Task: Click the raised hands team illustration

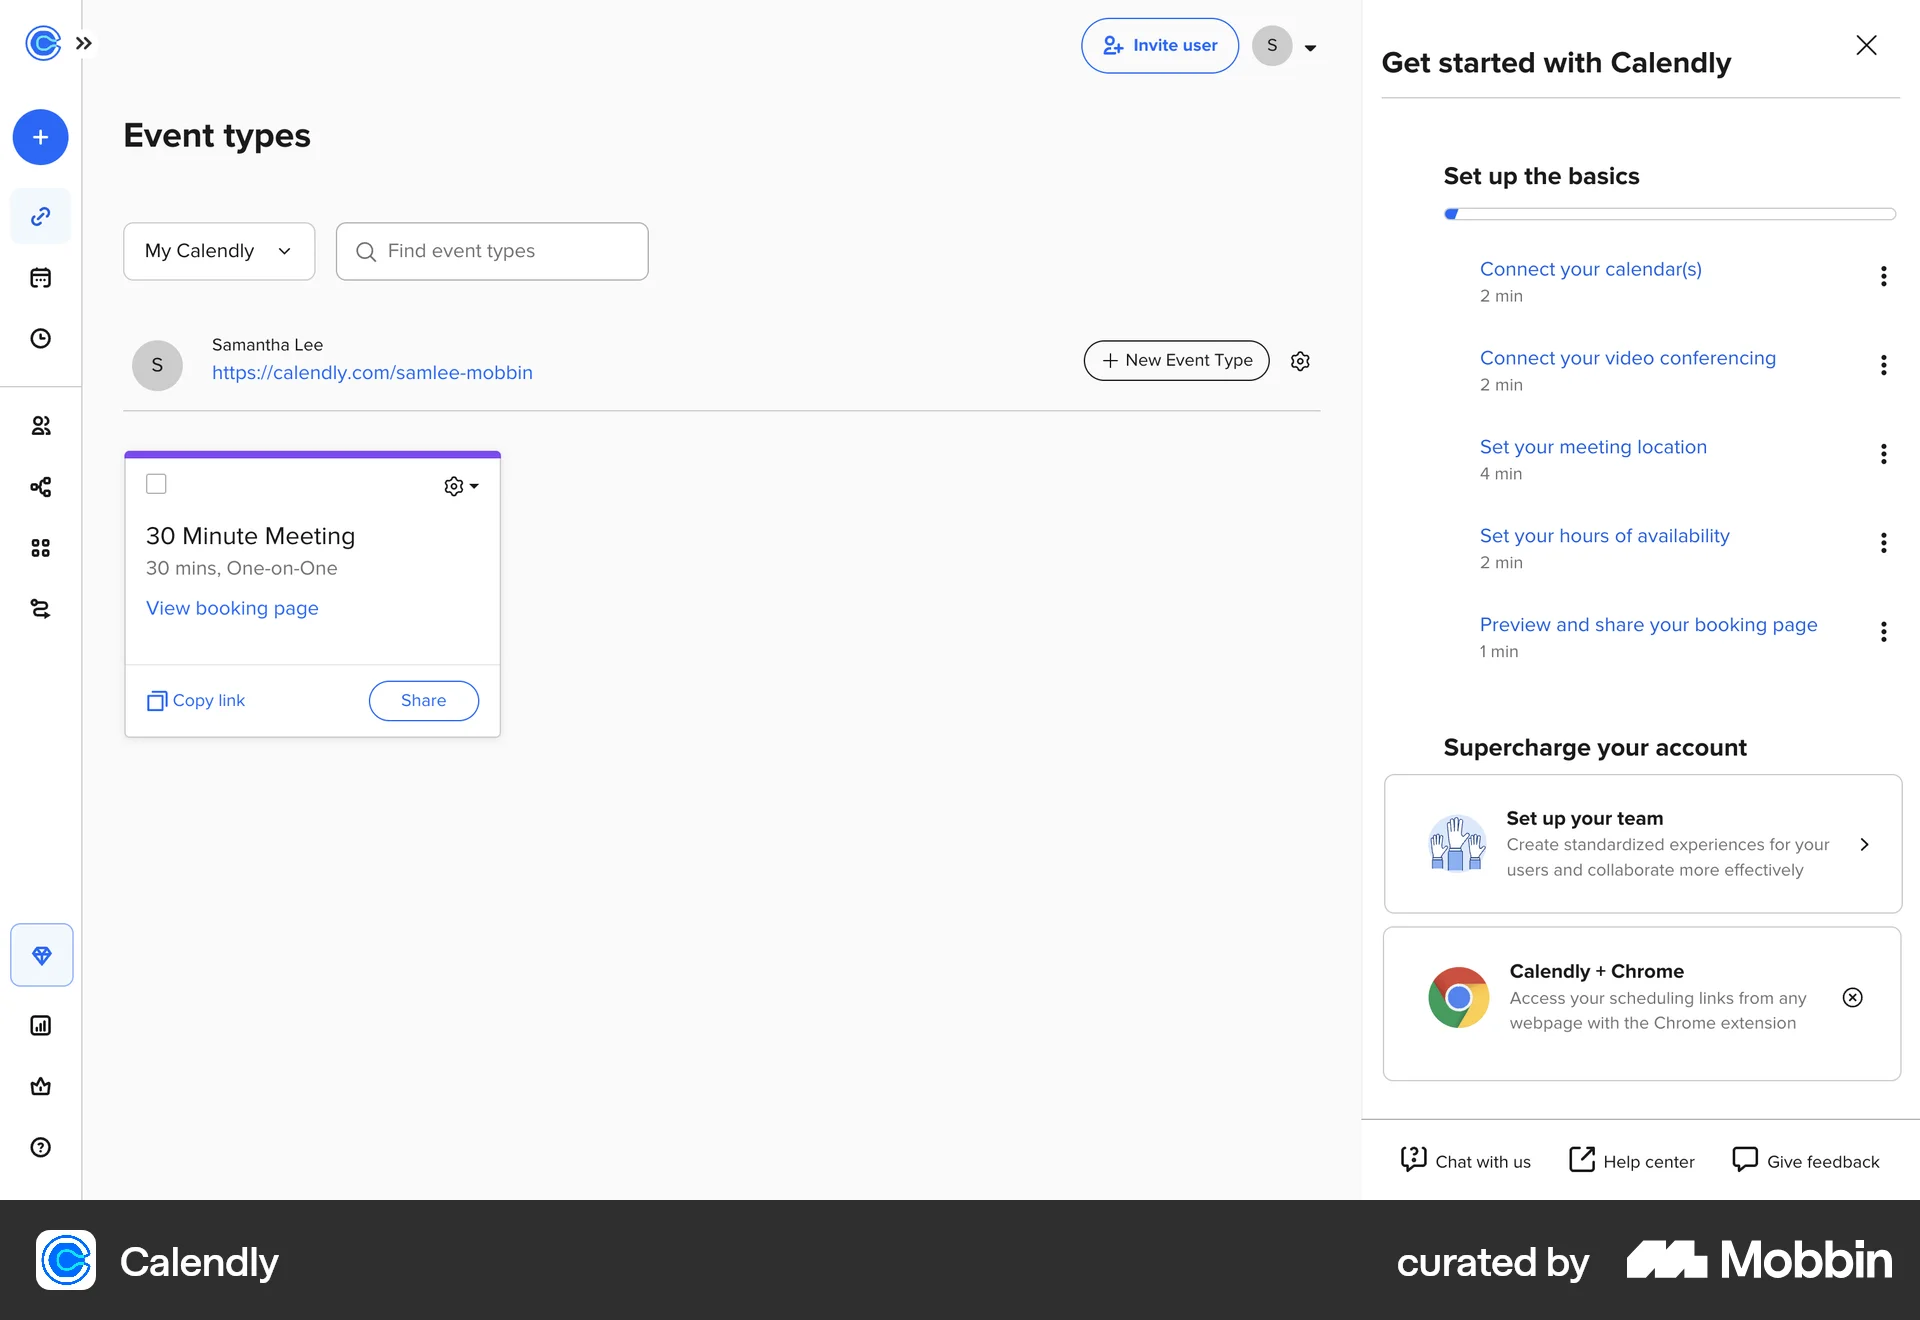Action: tap(1457, 844)
